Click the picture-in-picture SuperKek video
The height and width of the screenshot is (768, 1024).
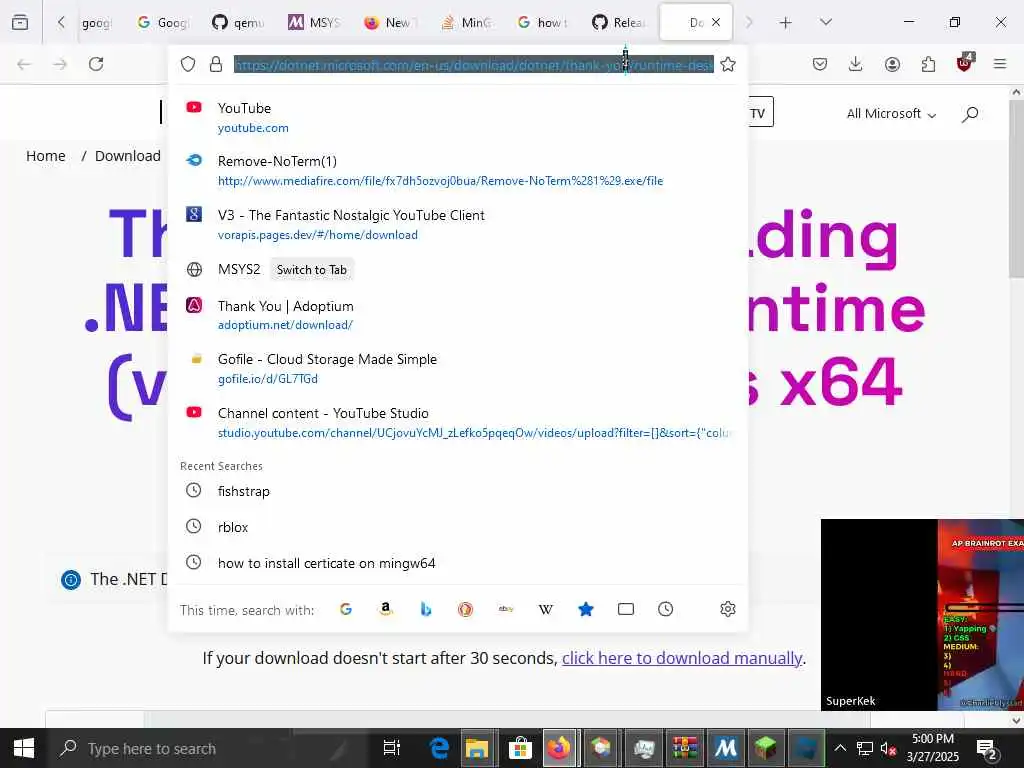[x=922, y=615]
